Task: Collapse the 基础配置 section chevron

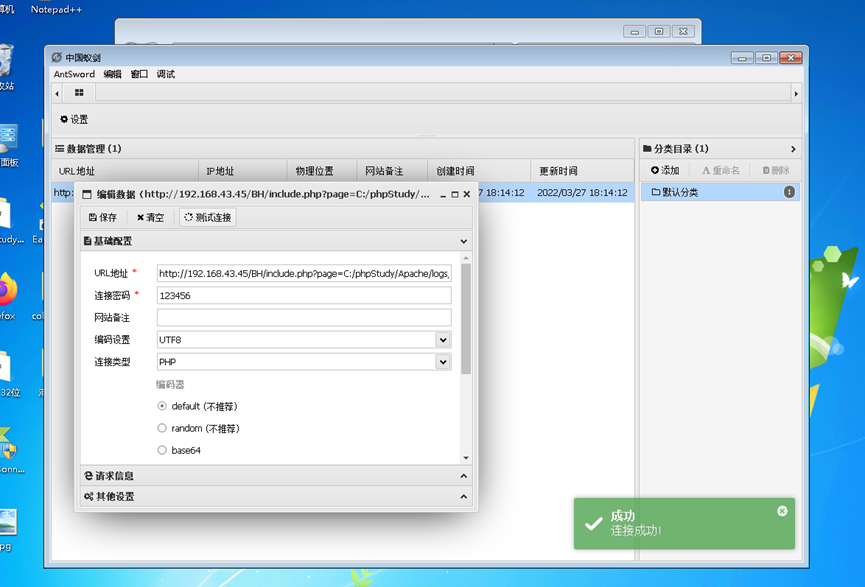Action: tap(463, 241)
